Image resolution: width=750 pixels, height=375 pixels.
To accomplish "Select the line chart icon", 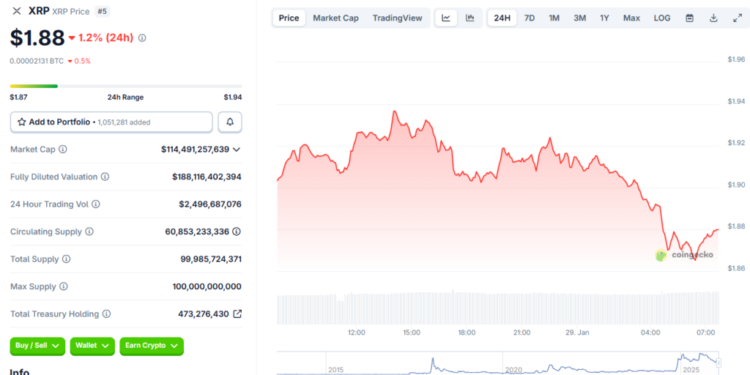I will click(x=446, y=18).
